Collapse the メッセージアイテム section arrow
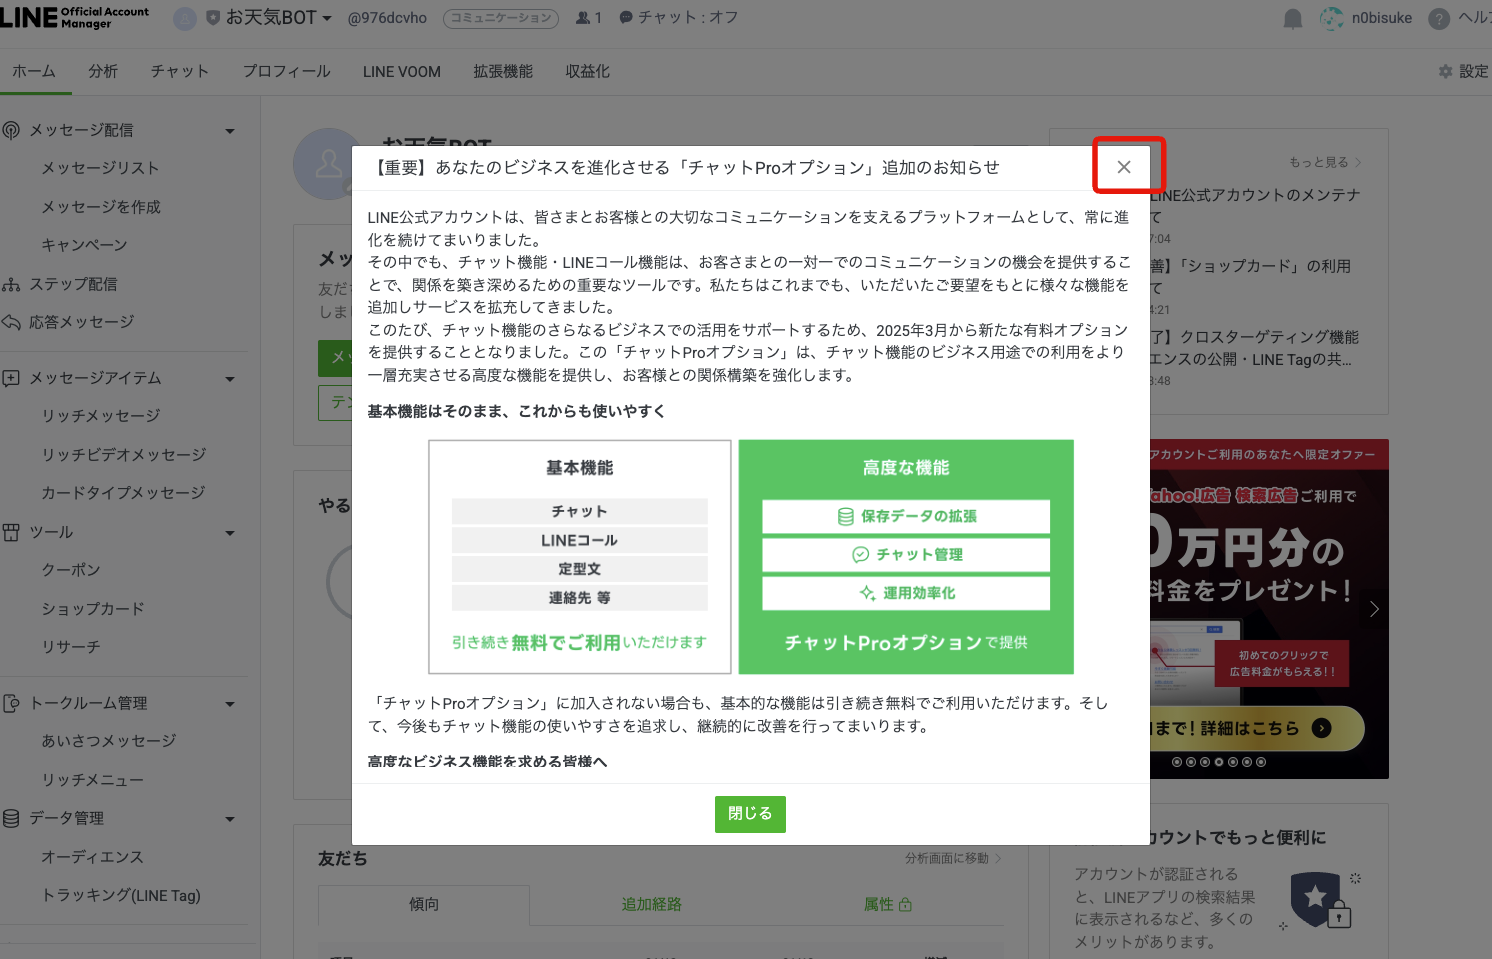 (x=230, y=379)
